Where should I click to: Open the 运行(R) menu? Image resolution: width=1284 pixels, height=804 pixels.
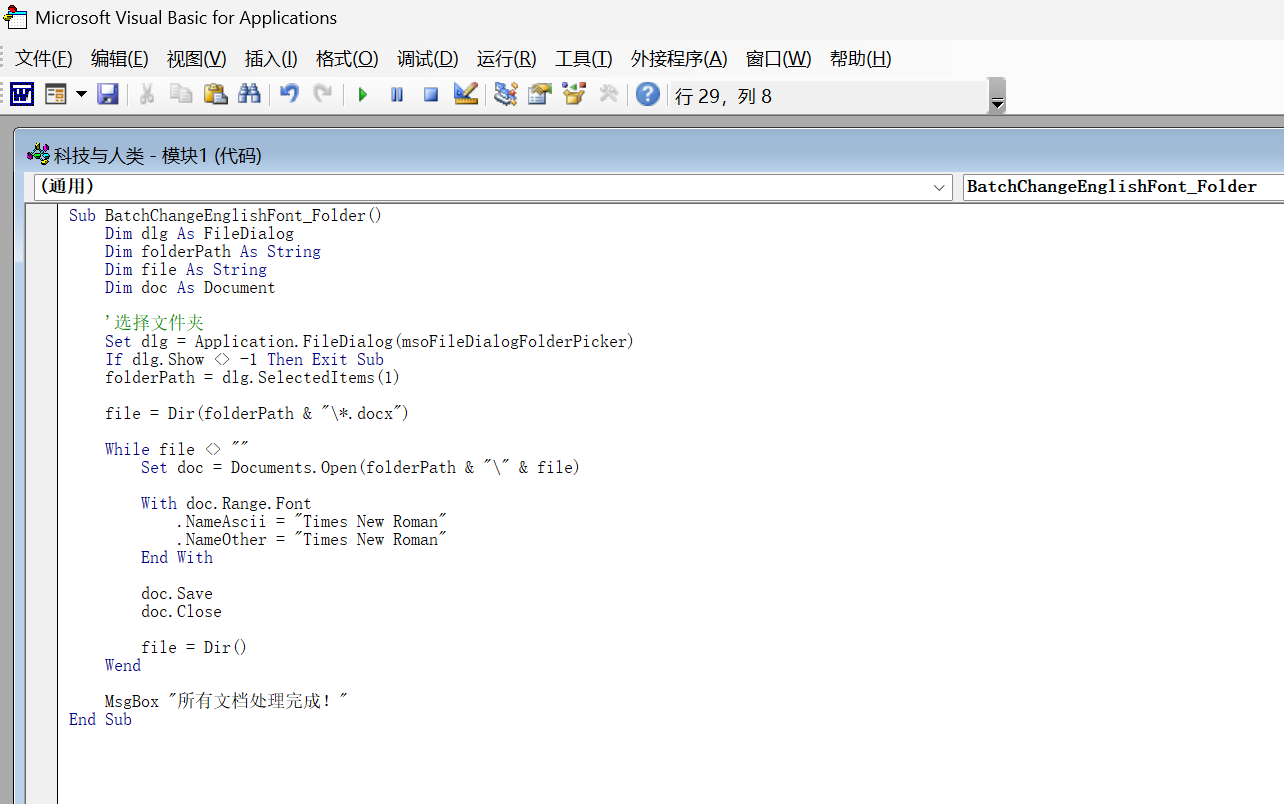506,59
